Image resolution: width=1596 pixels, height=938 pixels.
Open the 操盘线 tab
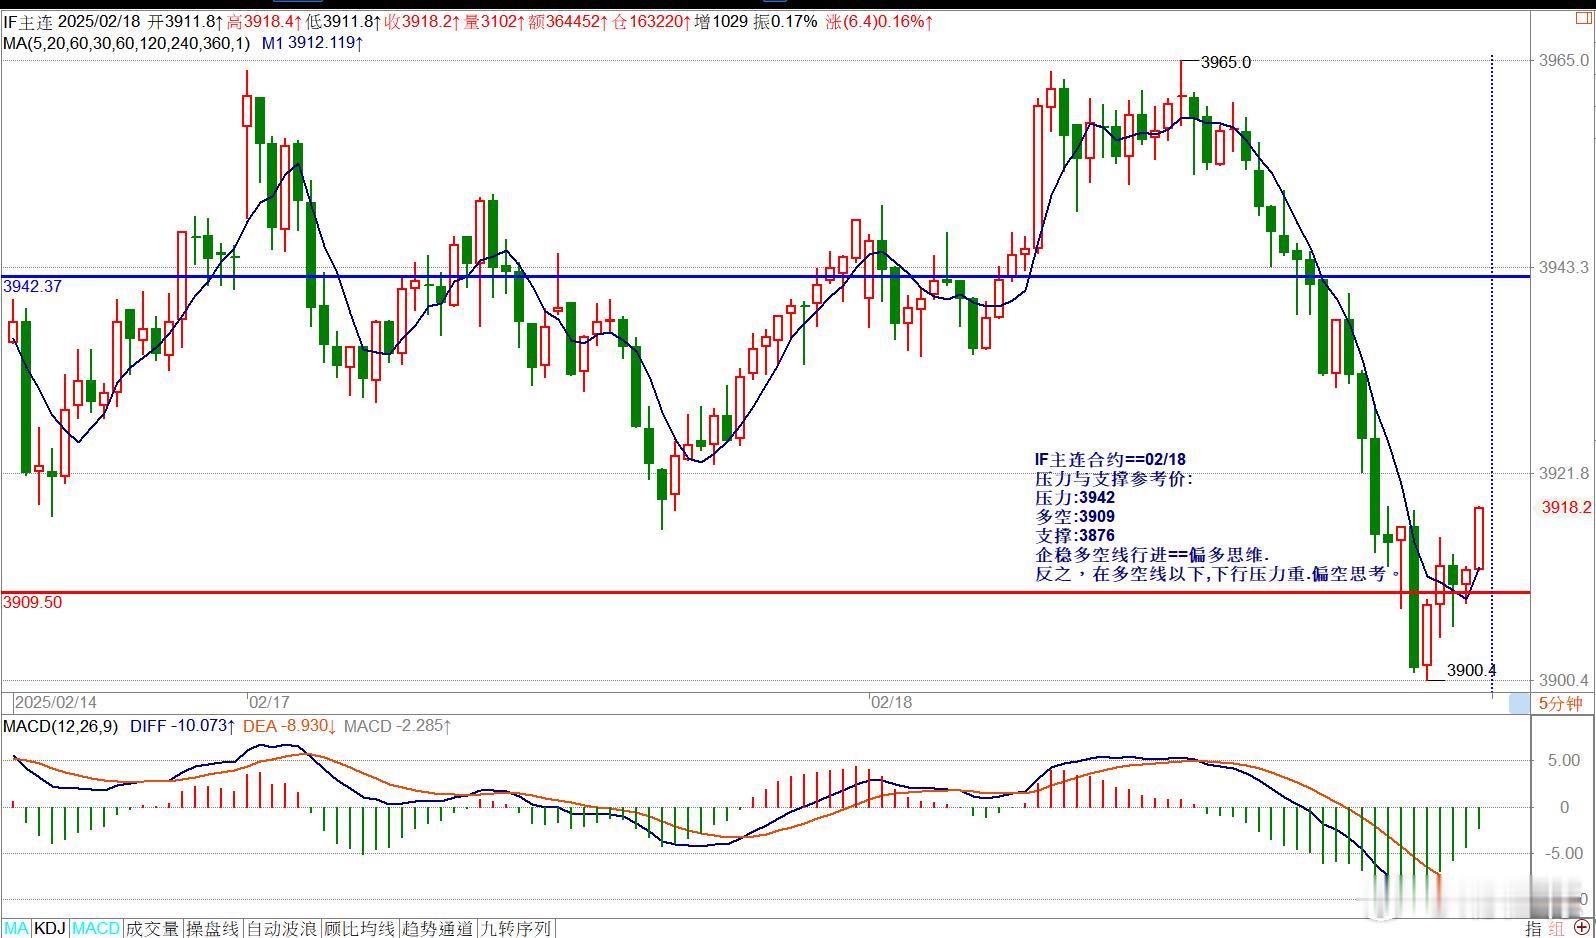(x=213, y=928)
